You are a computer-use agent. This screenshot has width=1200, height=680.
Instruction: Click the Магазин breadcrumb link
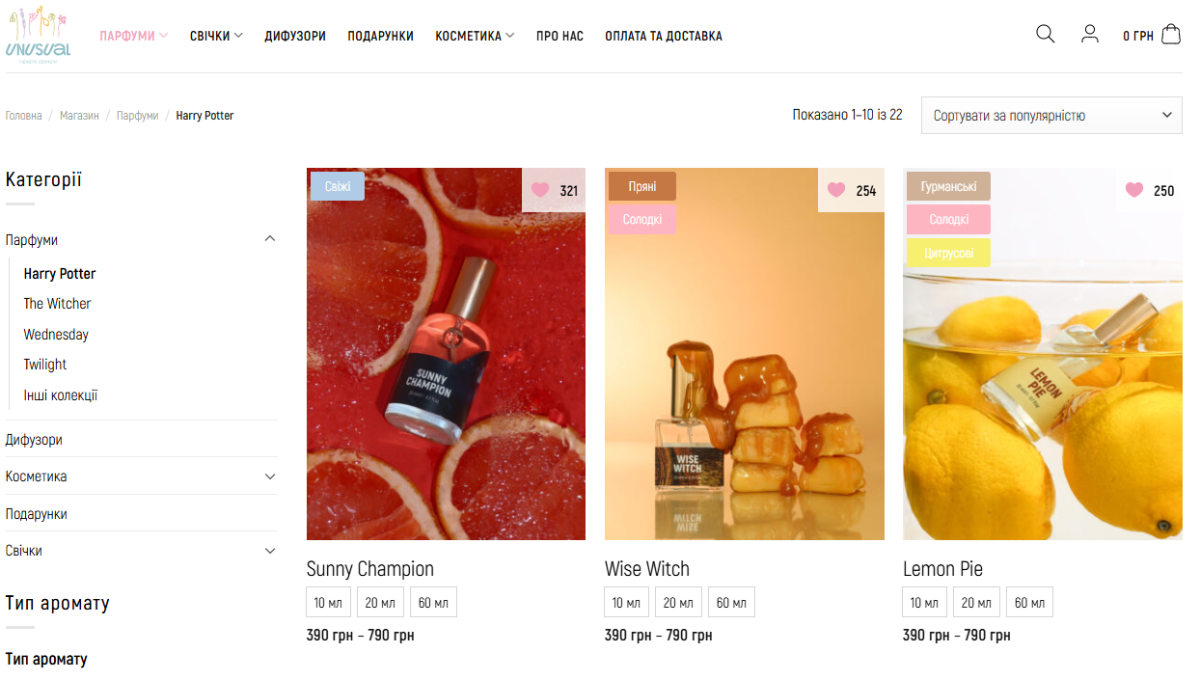pyautogui.click(x=79, y=116)
